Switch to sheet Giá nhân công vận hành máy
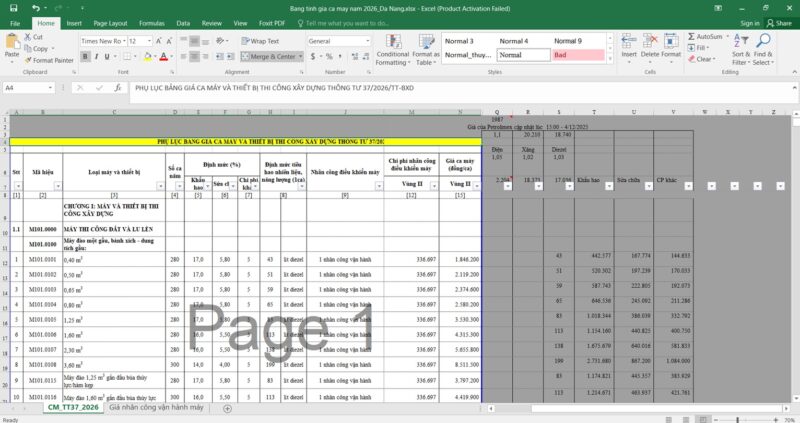This screenshot has height=423, width=800. pyautogui.click(x=156, y=407)
